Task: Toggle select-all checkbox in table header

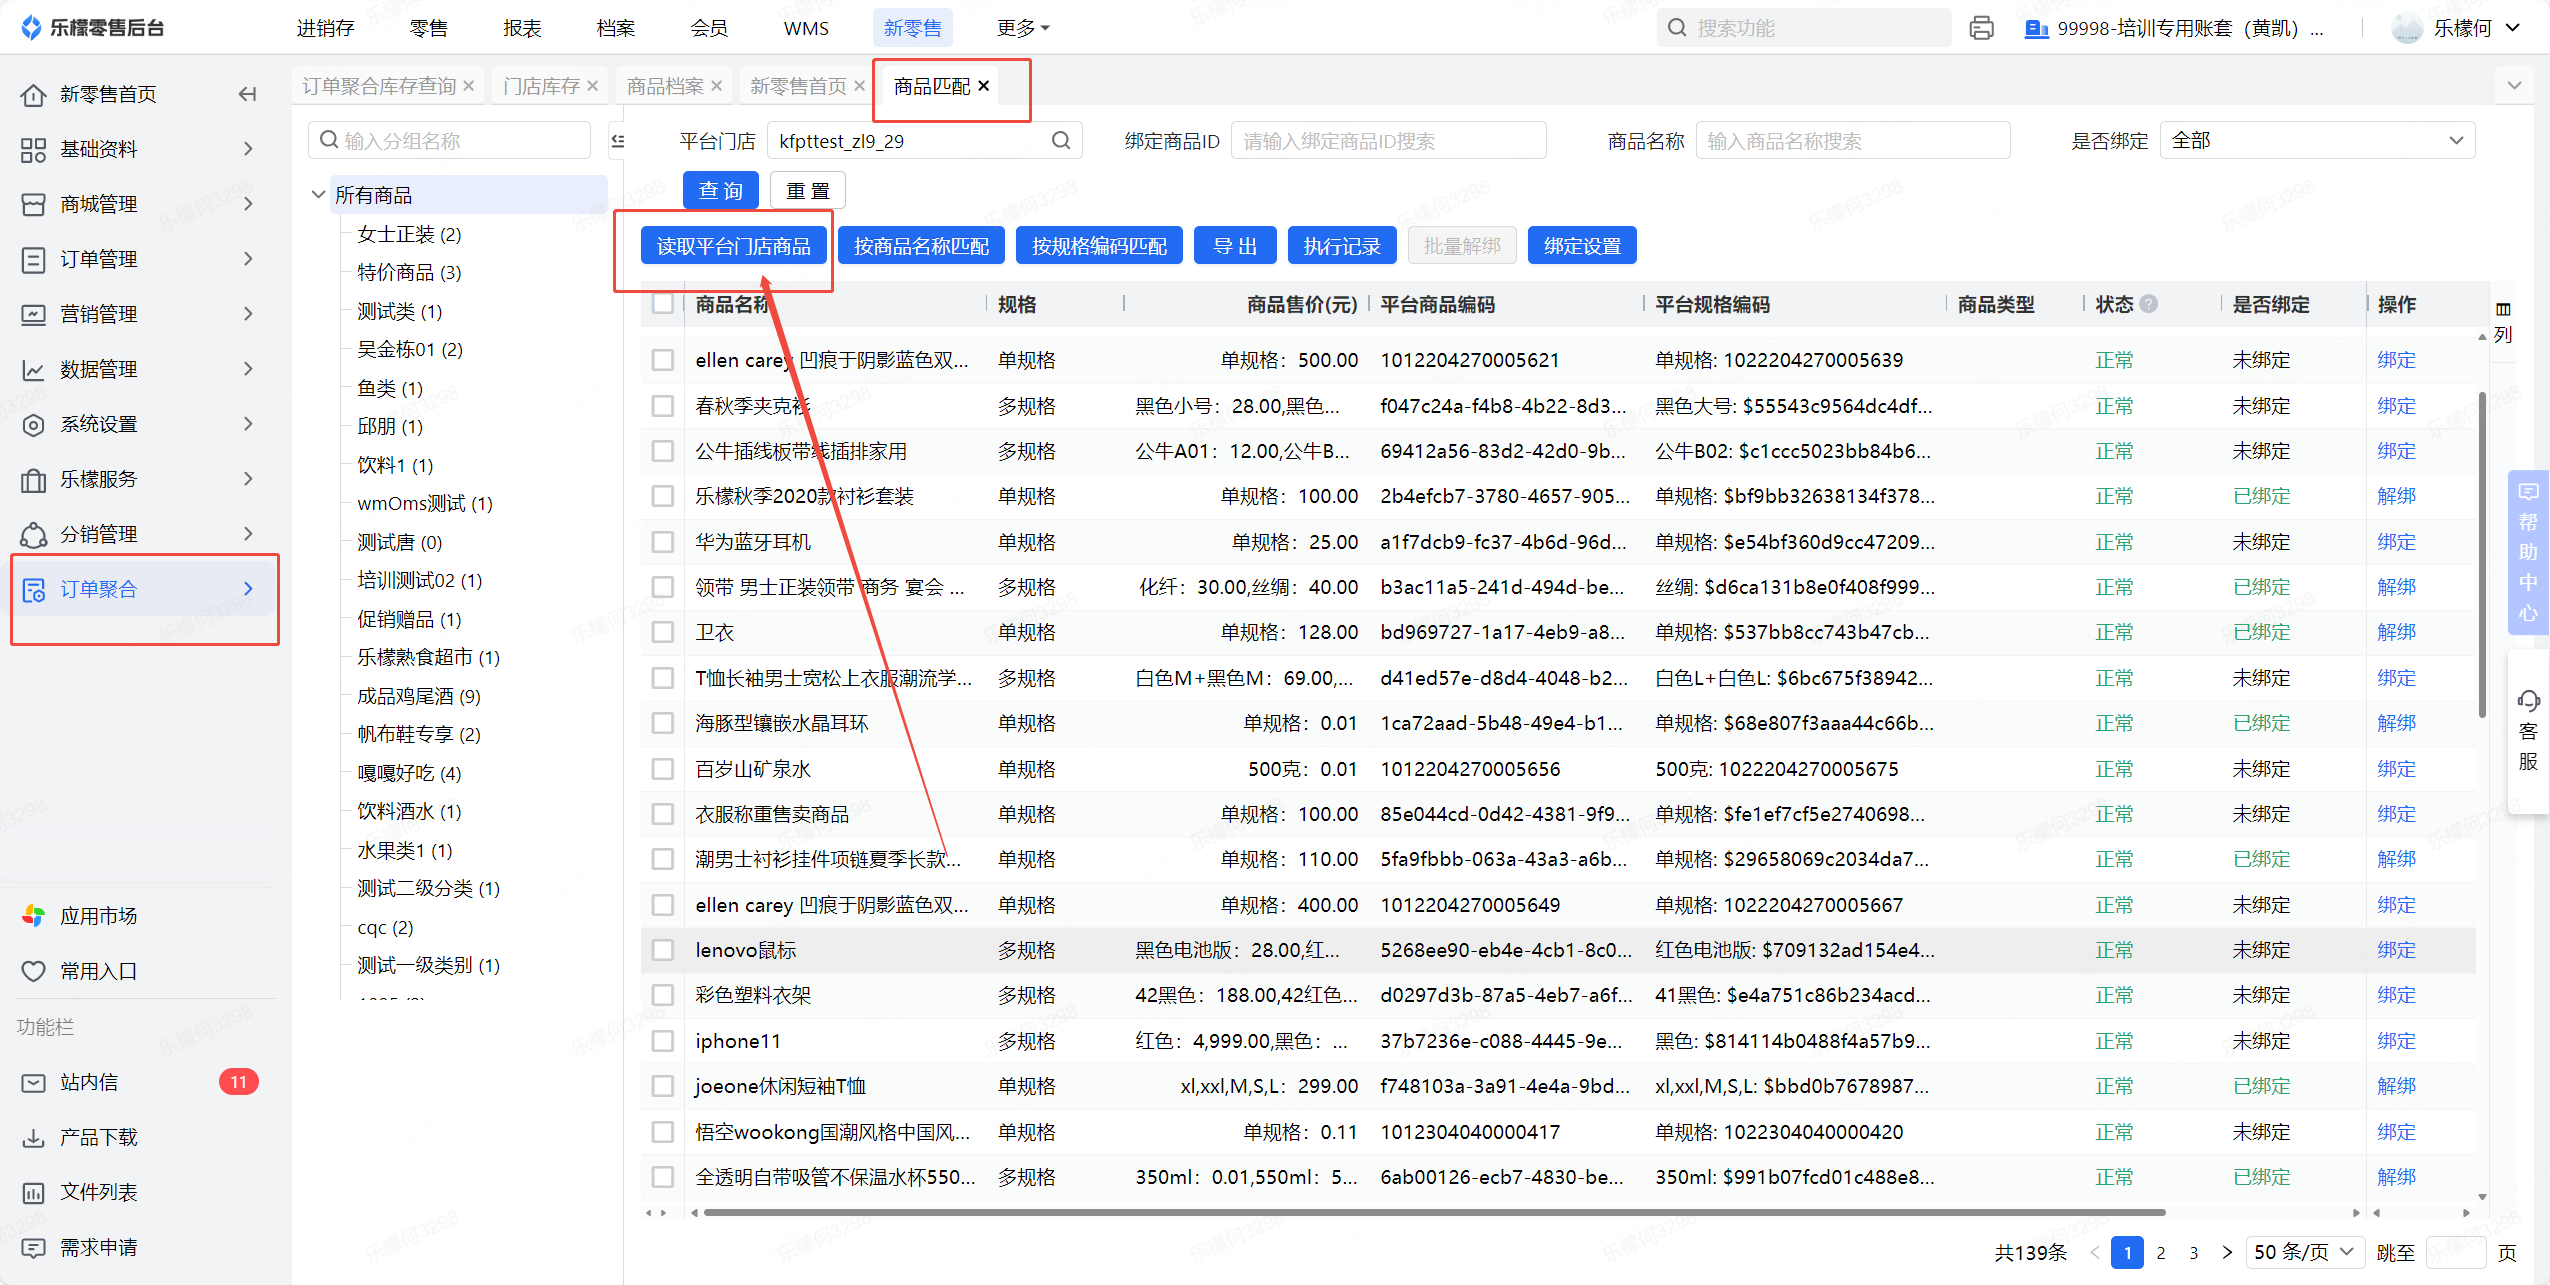Action: pos(662,304)
